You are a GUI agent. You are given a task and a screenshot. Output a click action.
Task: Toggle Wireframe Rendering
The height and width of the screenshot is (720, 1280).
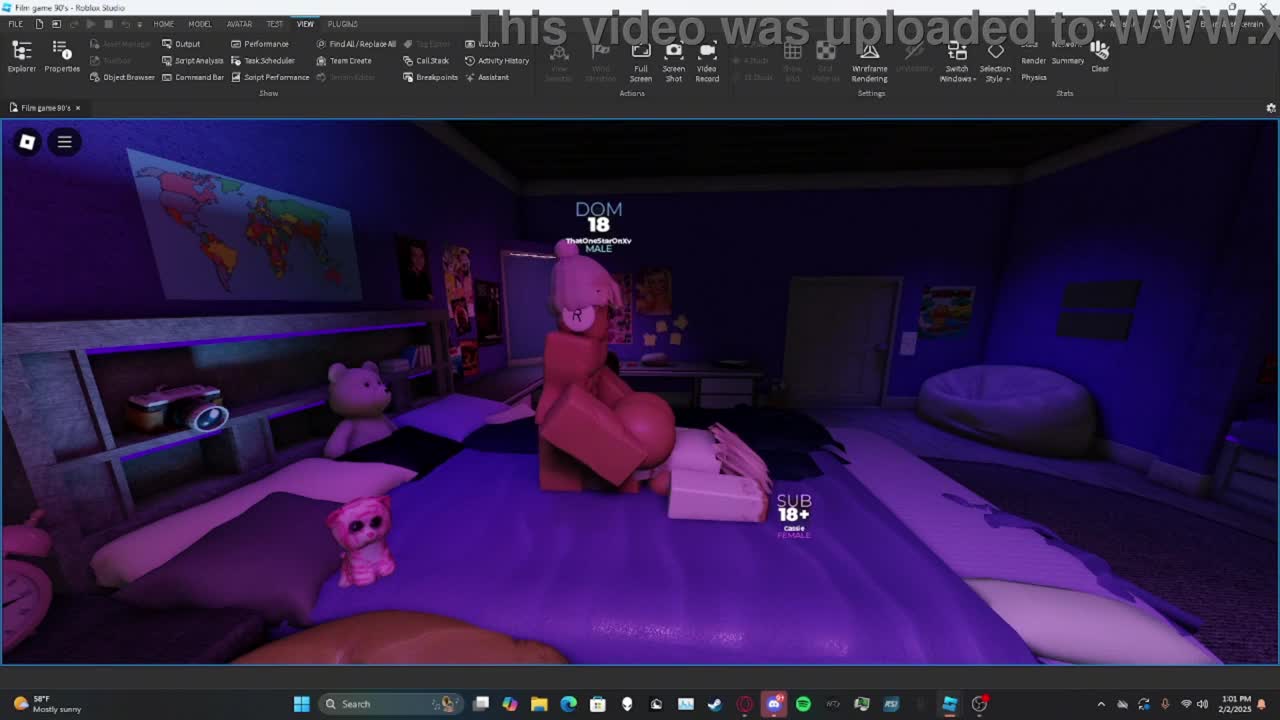869,62
